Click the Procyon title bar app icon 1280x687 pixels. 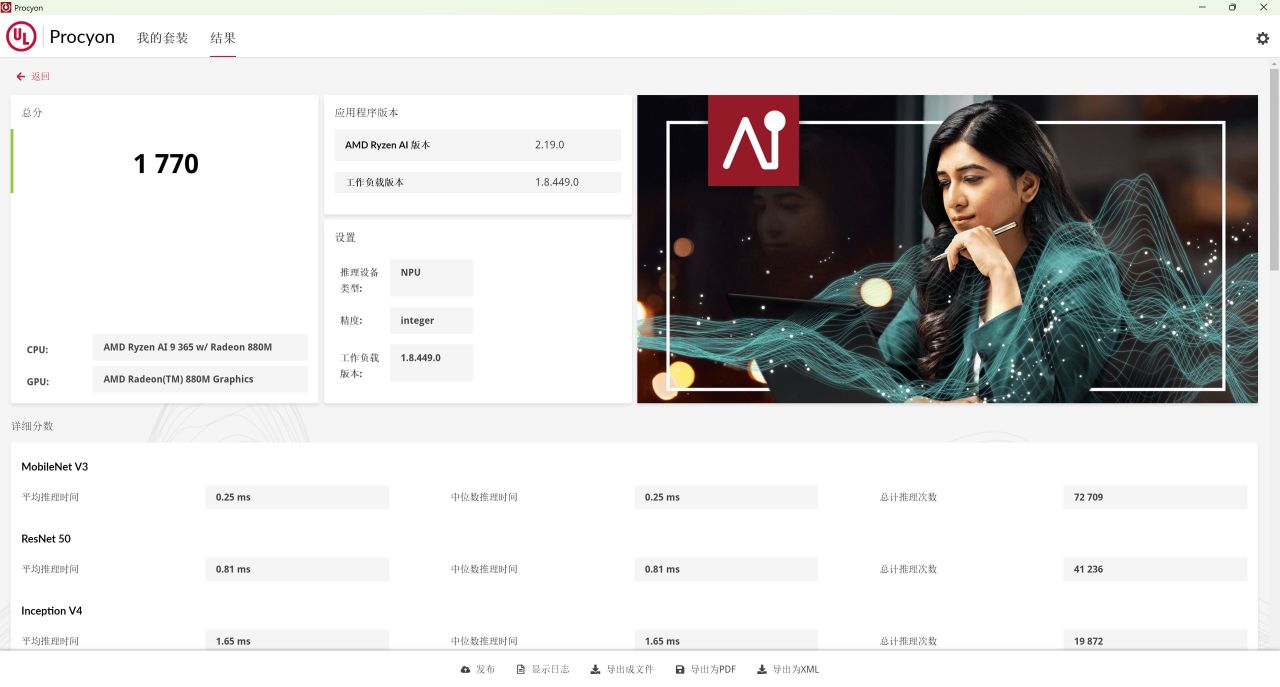click(x=6, y=7)
